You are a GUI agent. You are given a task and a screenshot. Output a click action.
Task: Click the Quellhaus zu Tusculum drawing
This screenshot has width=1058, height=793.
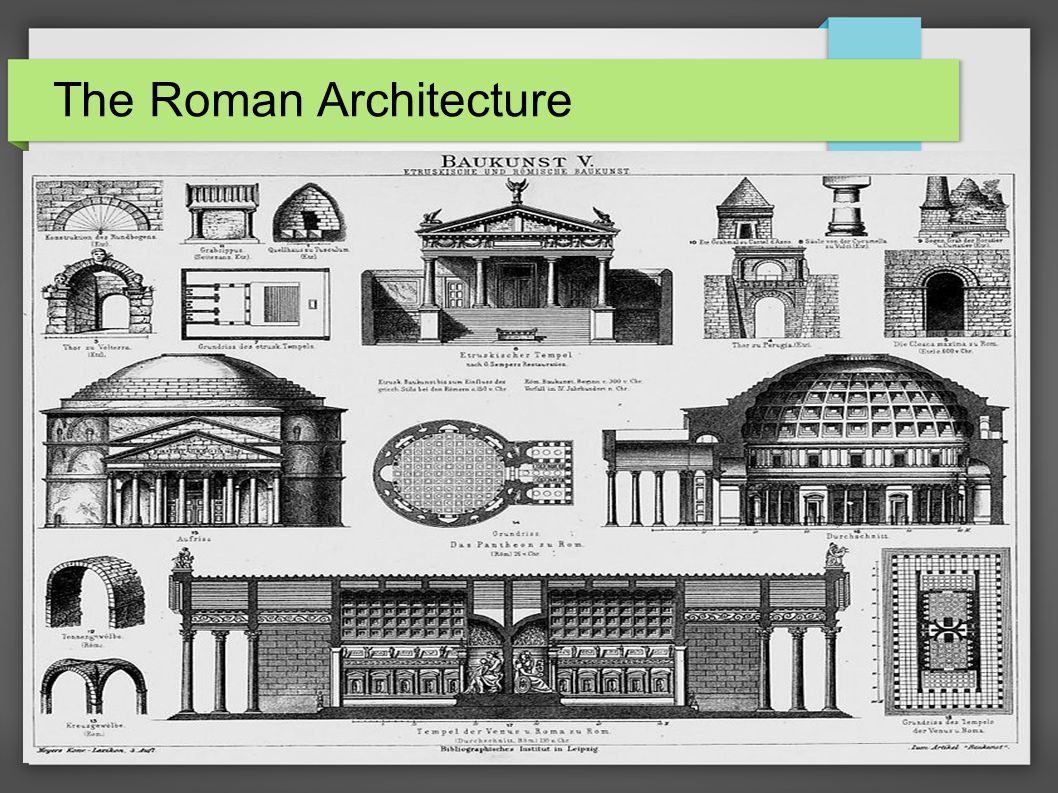coord(309,213)
